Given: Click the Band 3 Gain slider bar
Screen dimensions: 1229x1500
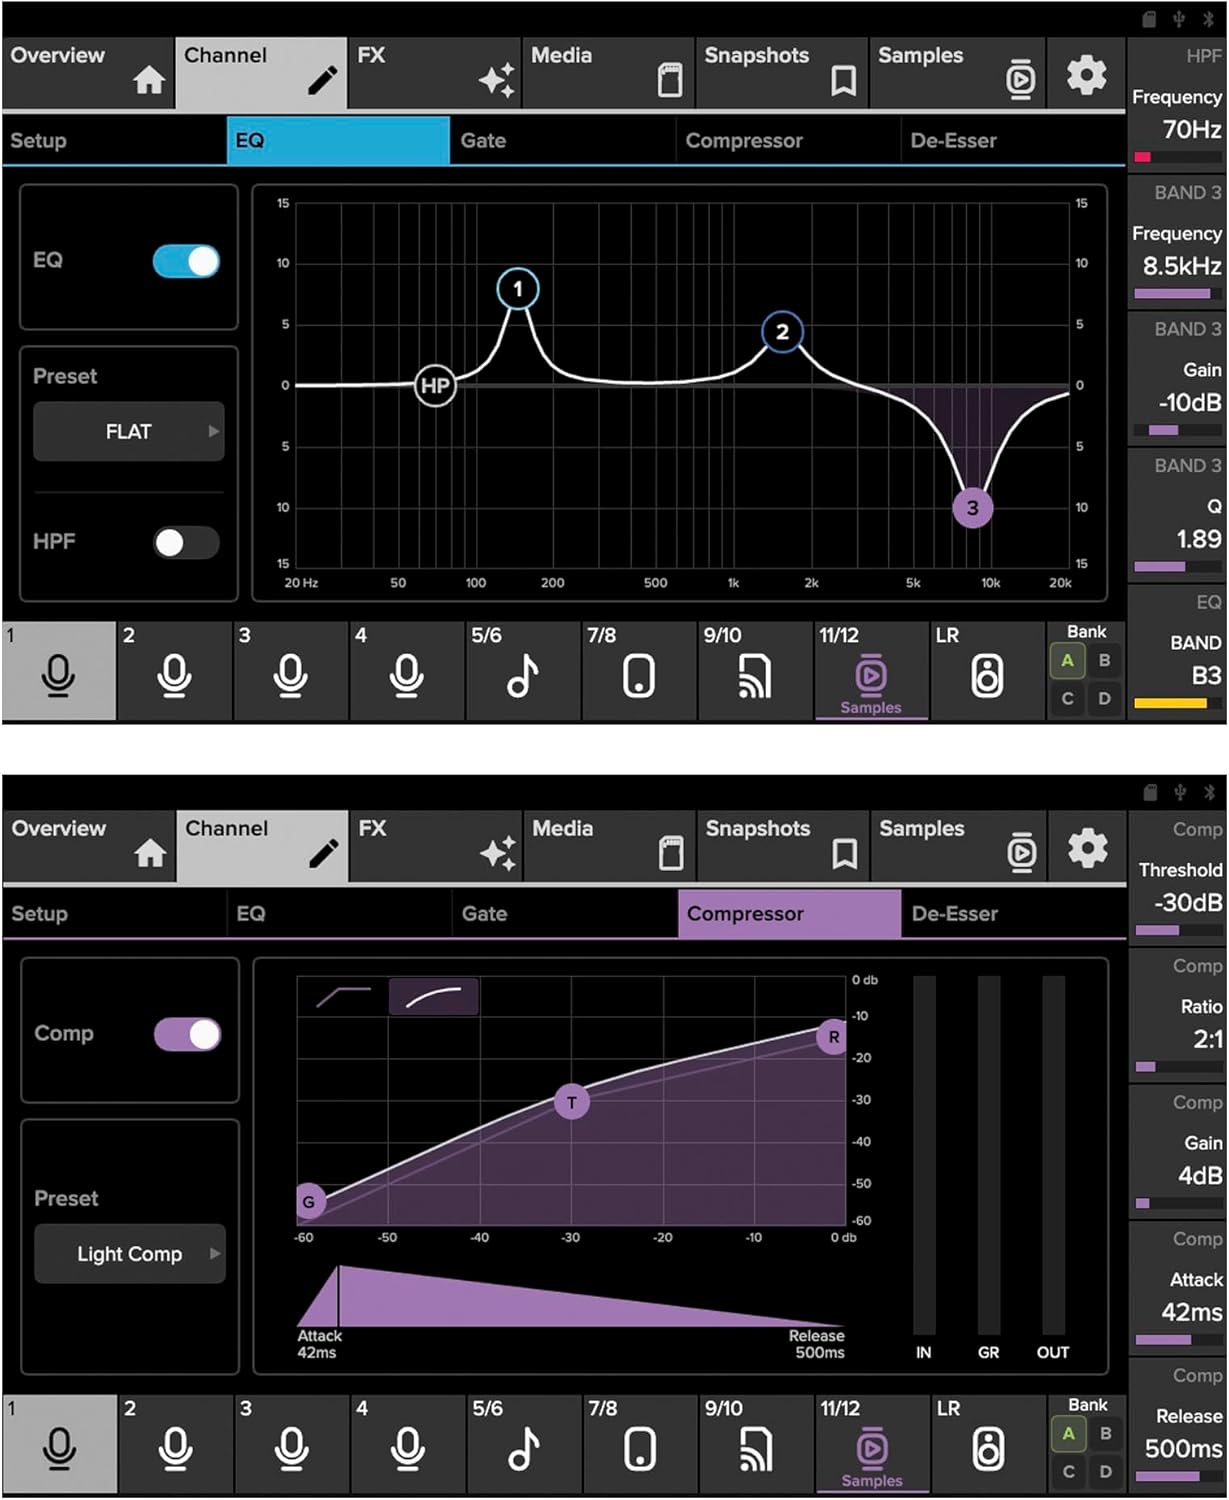Looking at the screenshot, I should pyautogui.click(x=1176, y=430).
